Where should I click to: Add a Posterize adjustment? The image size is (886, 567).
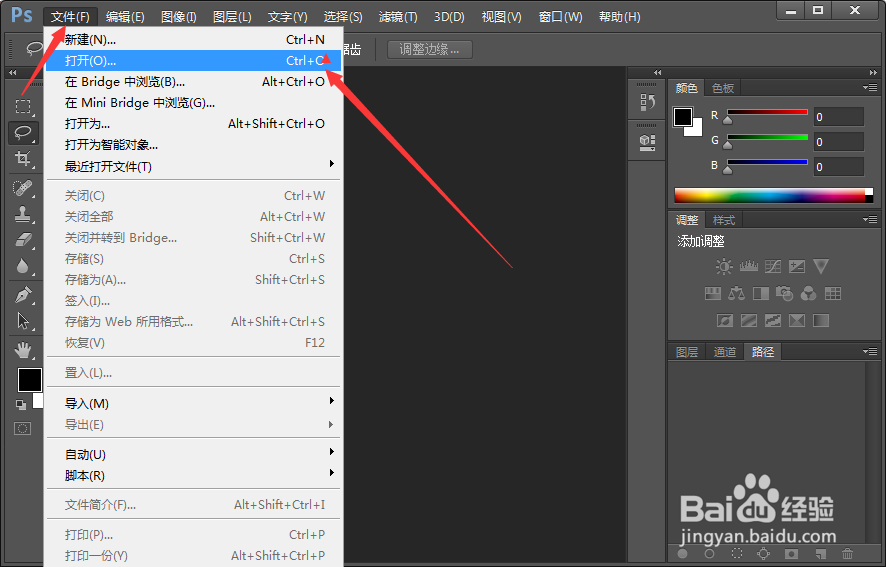(749, 321)
